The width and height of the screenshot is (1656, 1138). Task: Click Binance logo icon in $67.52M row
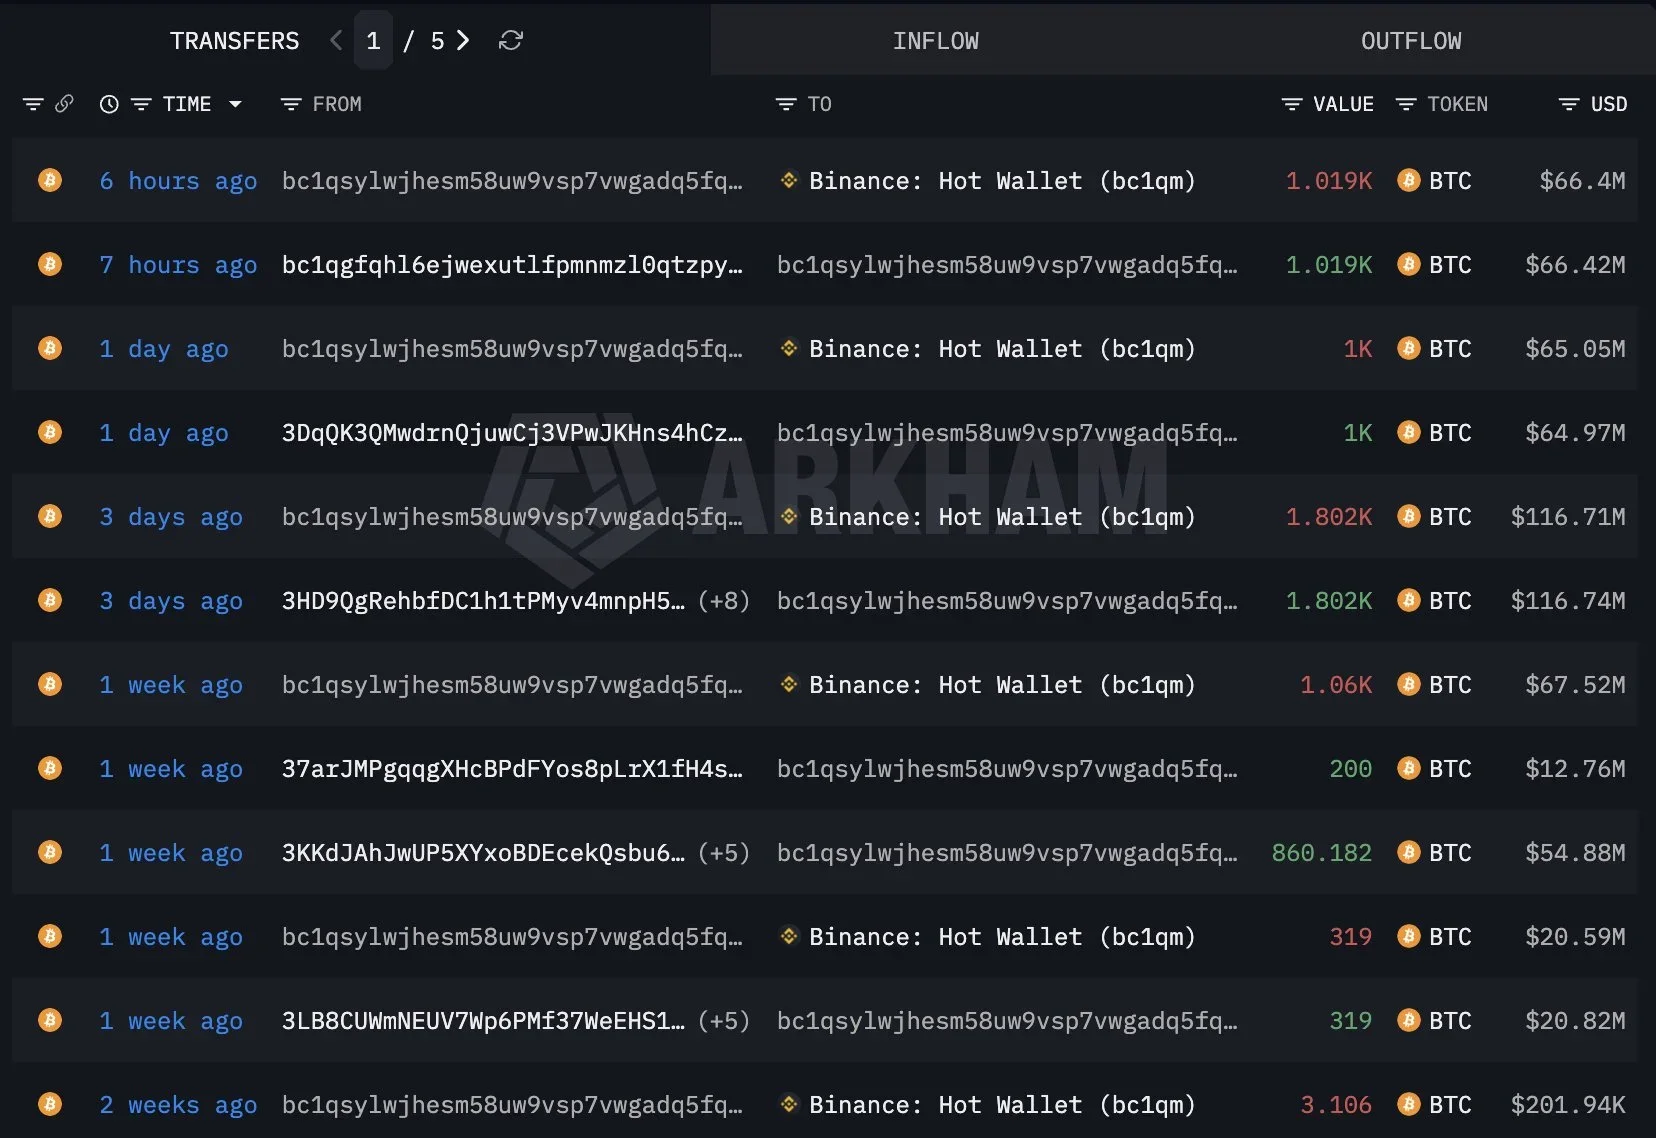789,684
